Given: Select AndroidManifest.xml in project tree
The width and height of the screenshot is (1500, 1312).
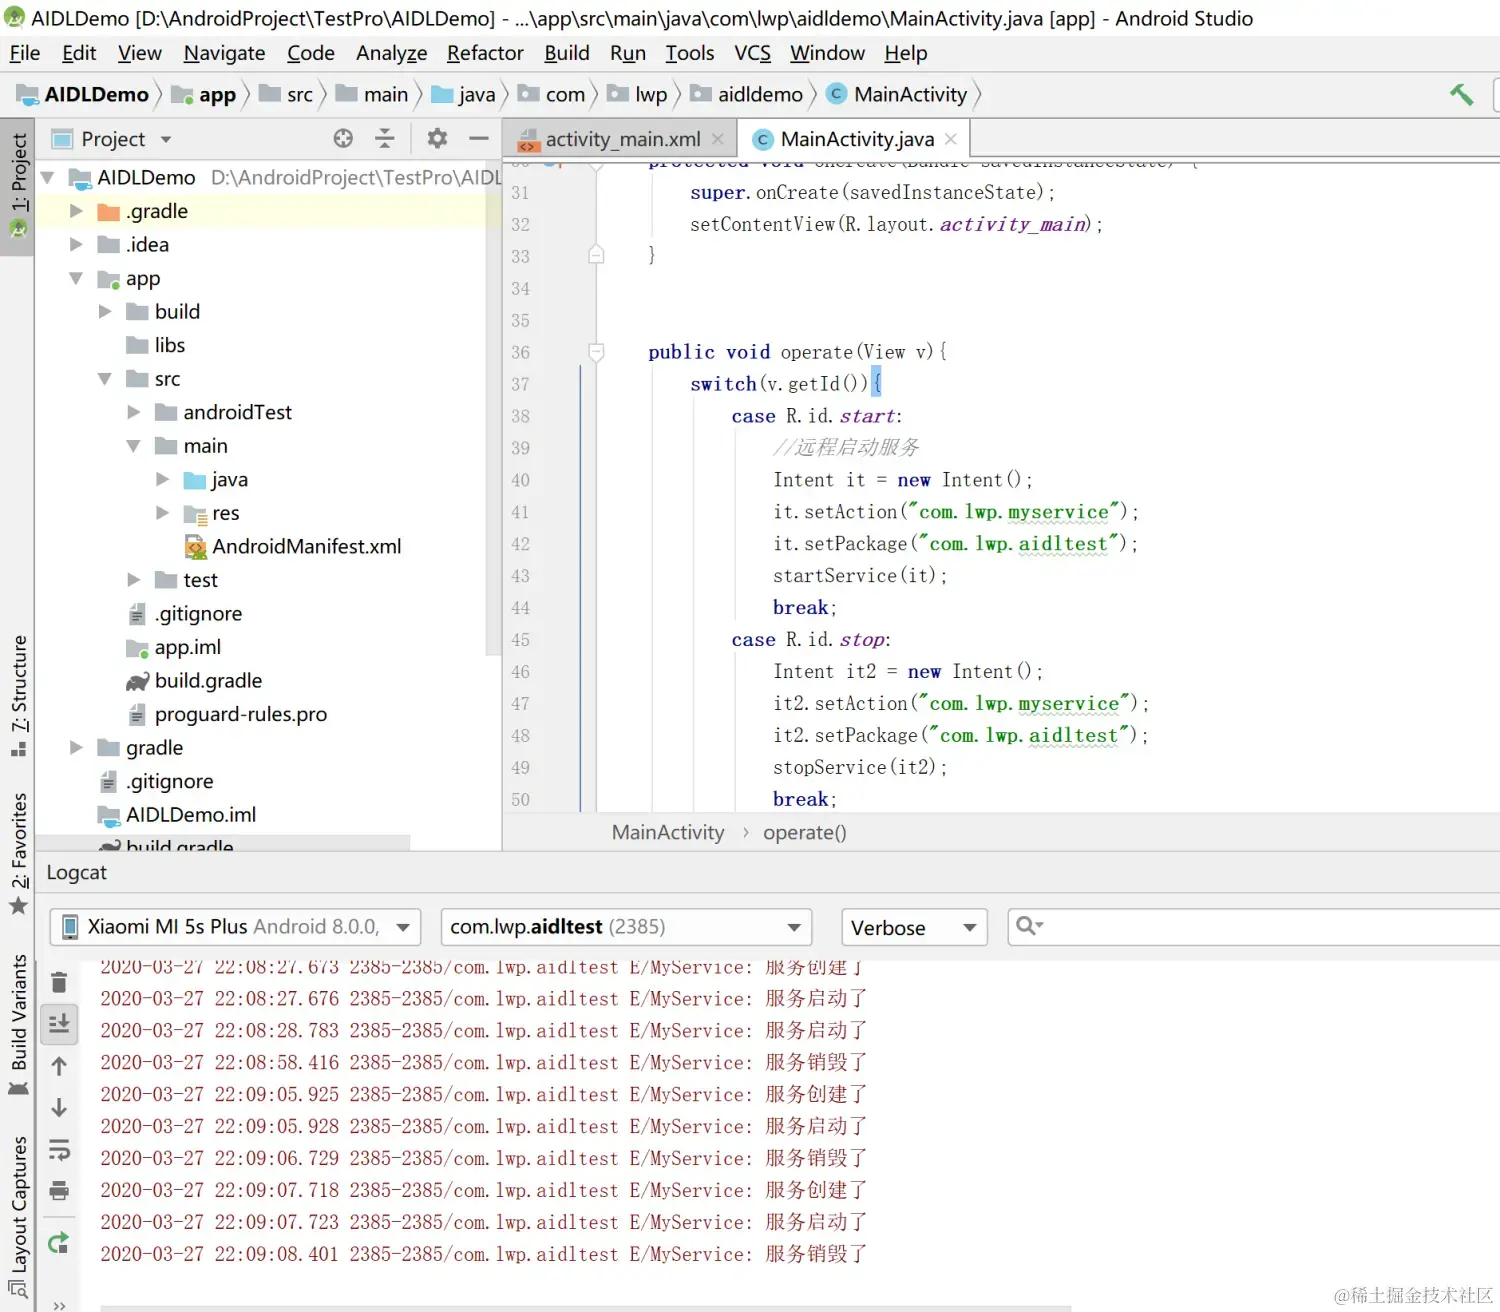Looking at the screenshot, I should (x=293, y=547).
